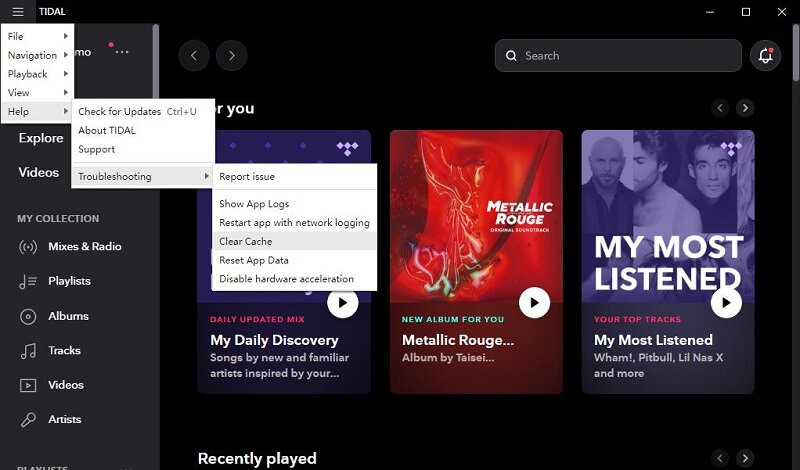Select About TIDAL

coord(143,130)
